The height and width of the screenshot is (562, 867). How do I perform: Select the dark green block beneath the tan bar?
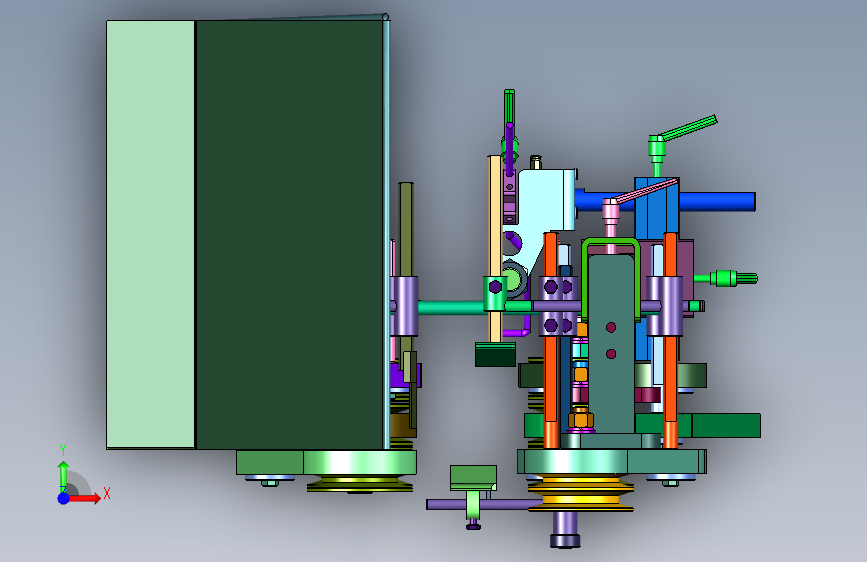(x=495, y=355)
